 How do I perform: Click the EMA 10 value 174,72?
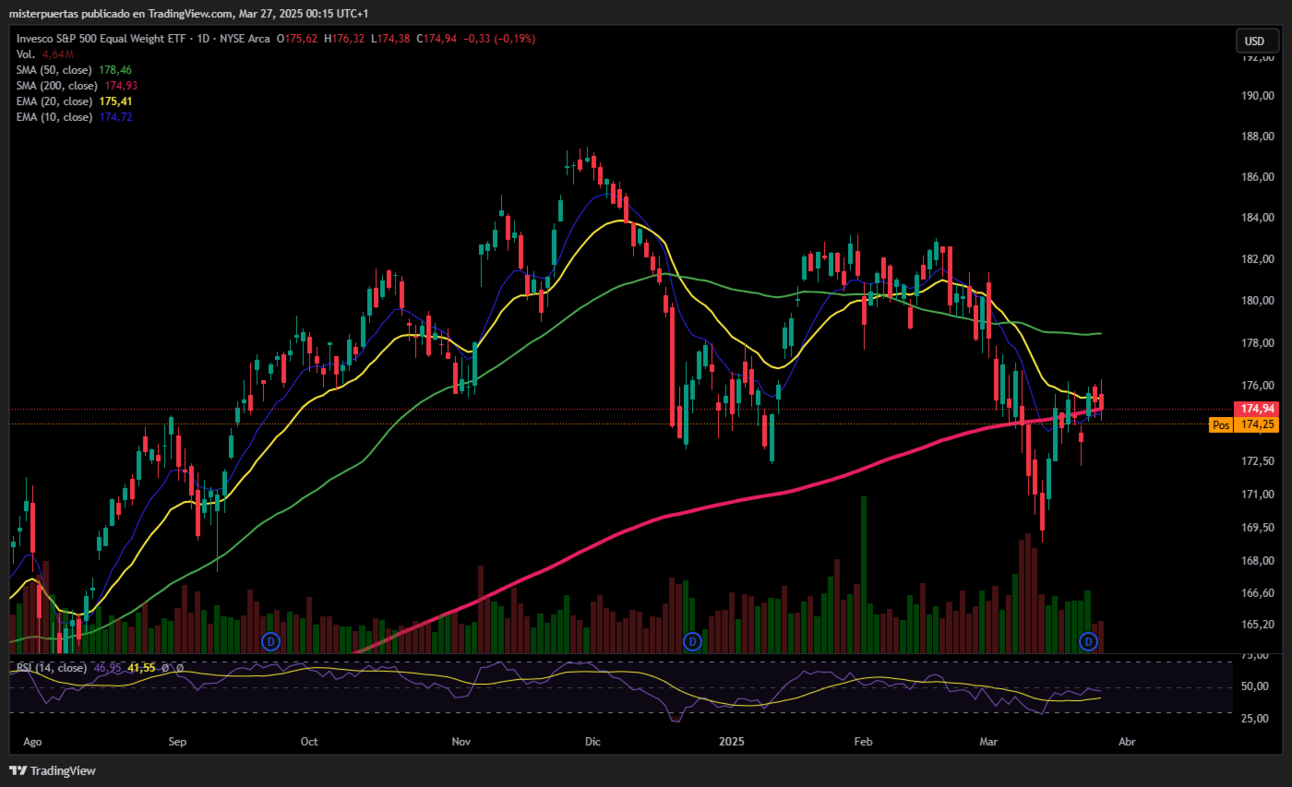115,117
